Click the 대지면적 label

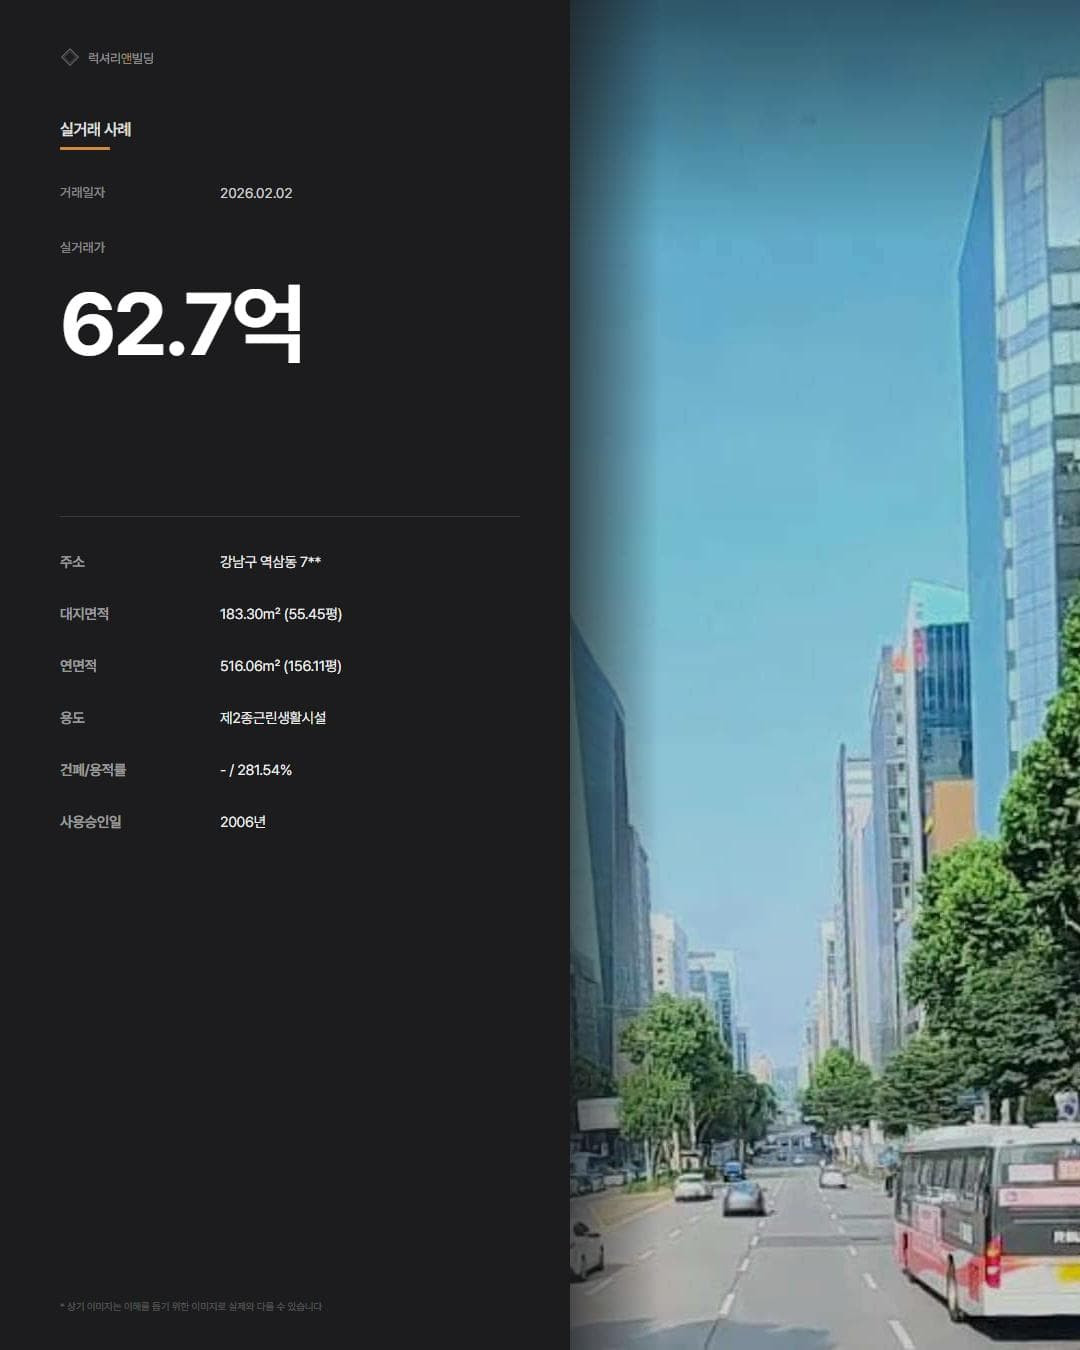click(x=84, y=614)
